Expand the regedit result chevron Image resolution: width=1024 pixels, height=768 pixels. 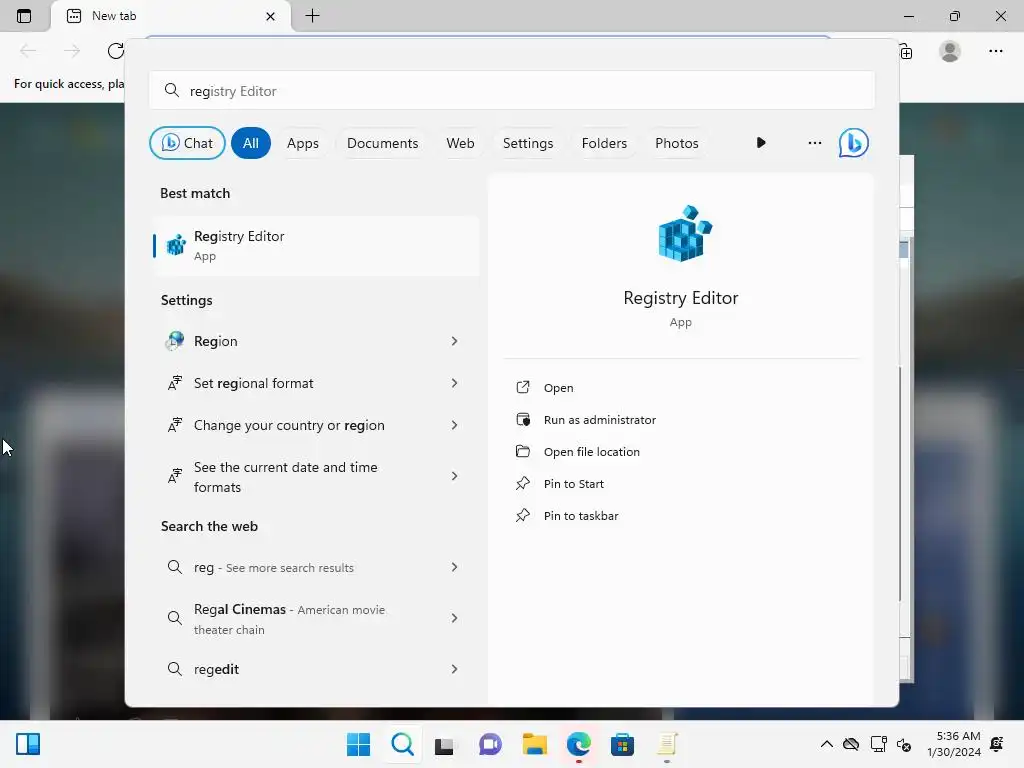455,669
